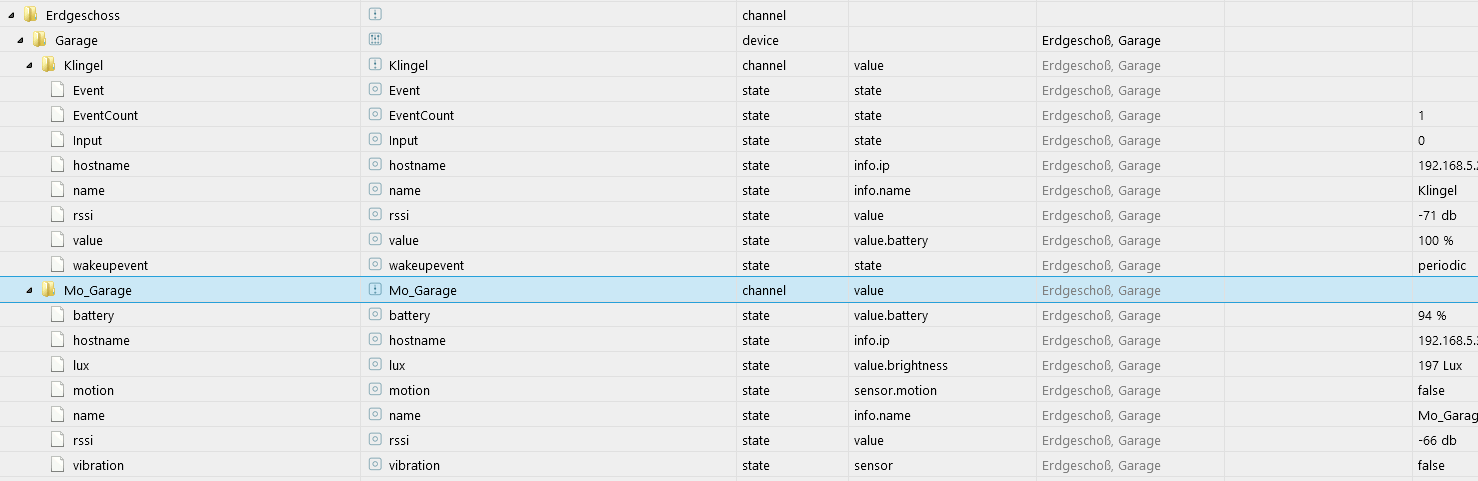The height and width of the screenshot is (481, 1478).
Task: Click the Erdgeschoss folder icon
Action: (30, 15)
